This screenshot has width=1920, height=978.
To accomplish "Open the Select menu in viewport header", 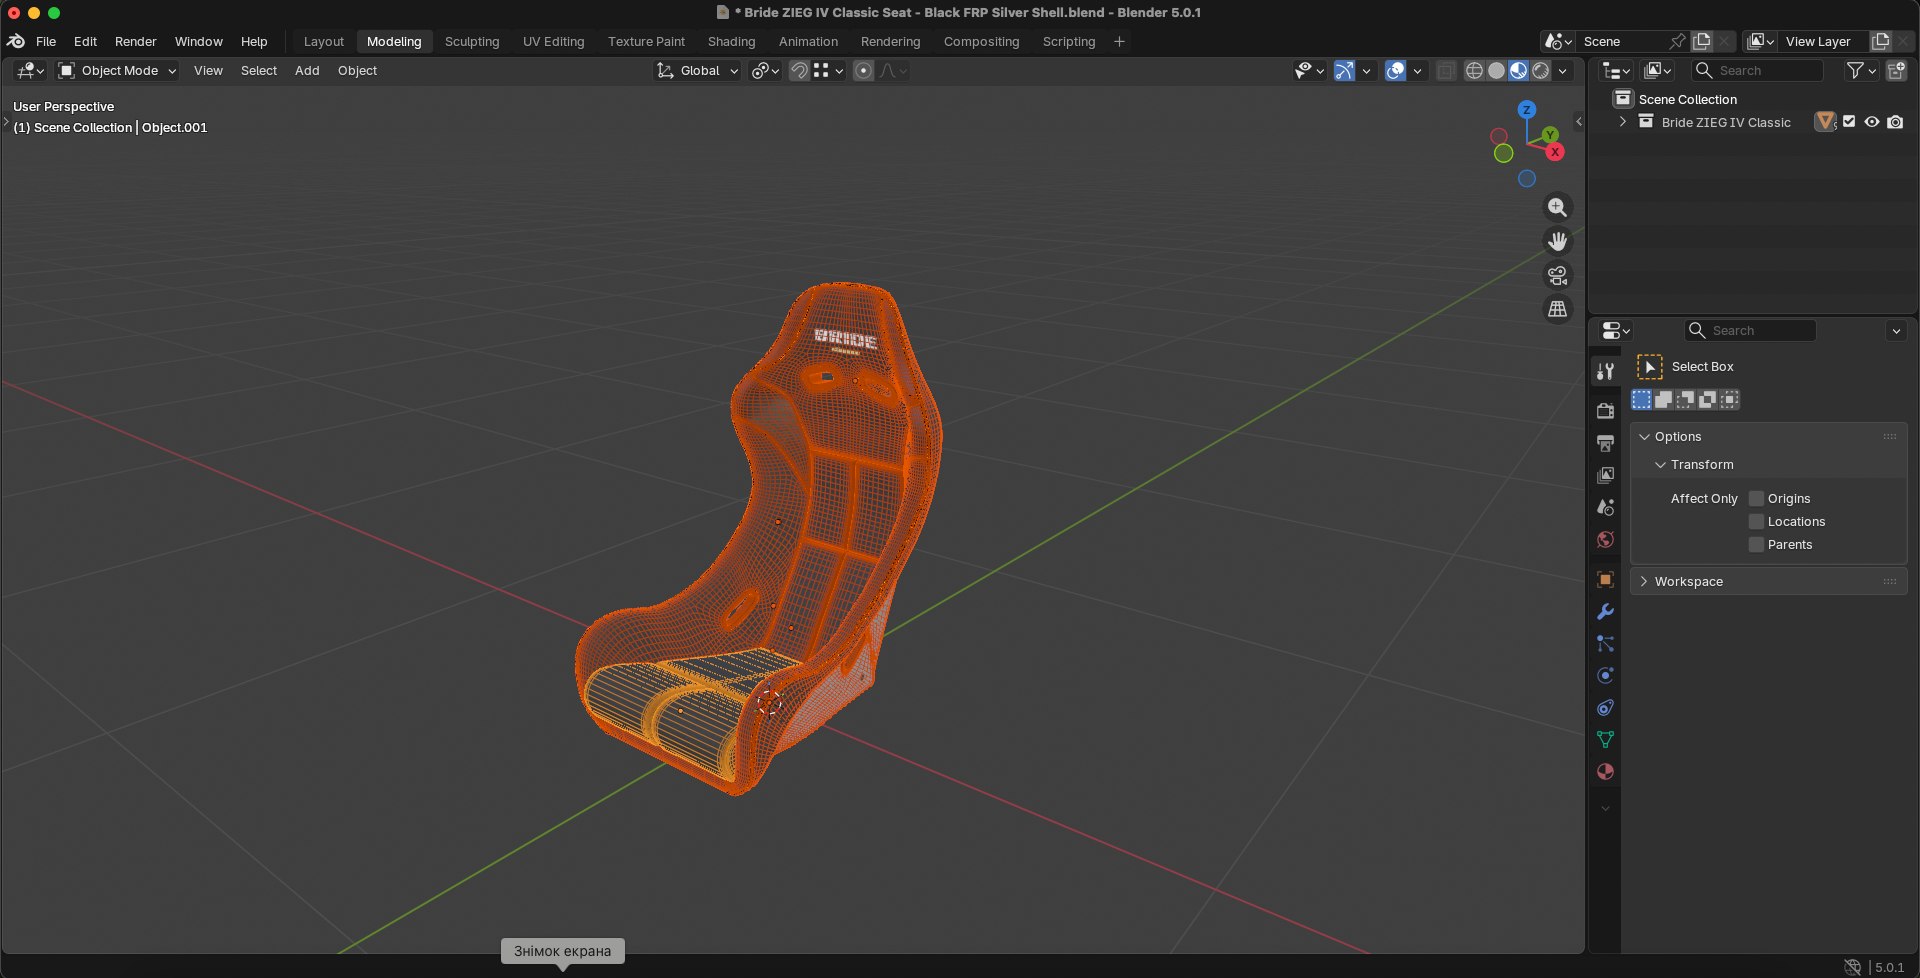I will tap(259, 70).
